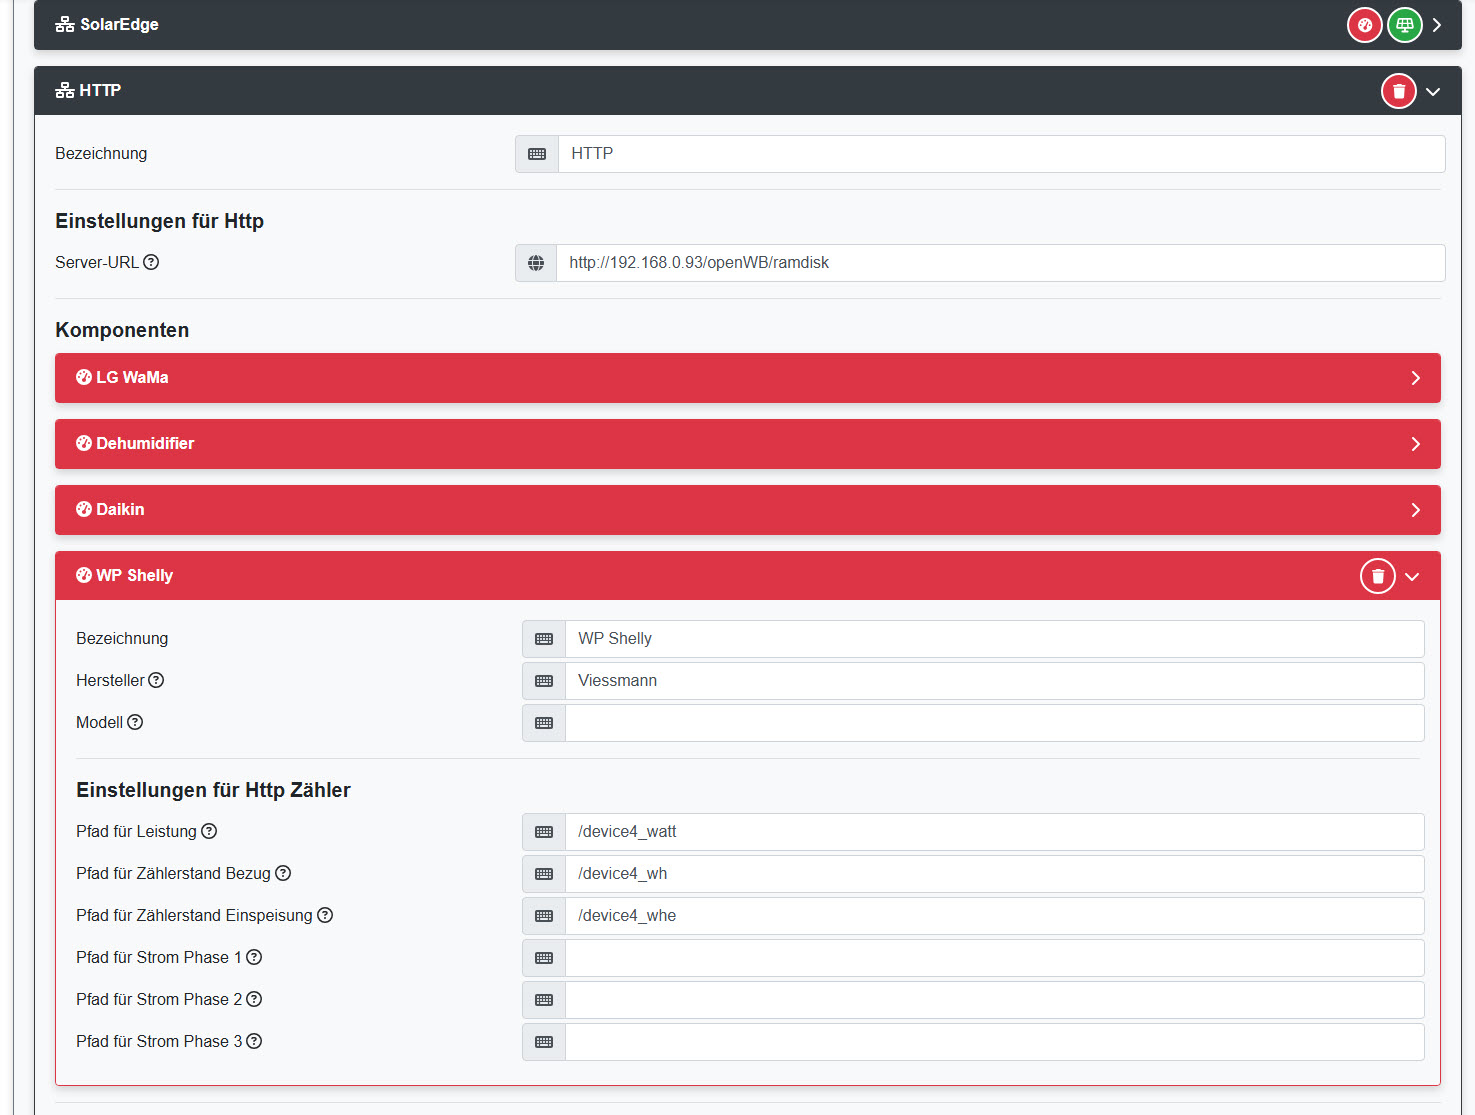The height and width of the screenshot is (1115, 1475).
Task: Show help for Pfad für Strom Phase 3
Action: point(254,1041)
